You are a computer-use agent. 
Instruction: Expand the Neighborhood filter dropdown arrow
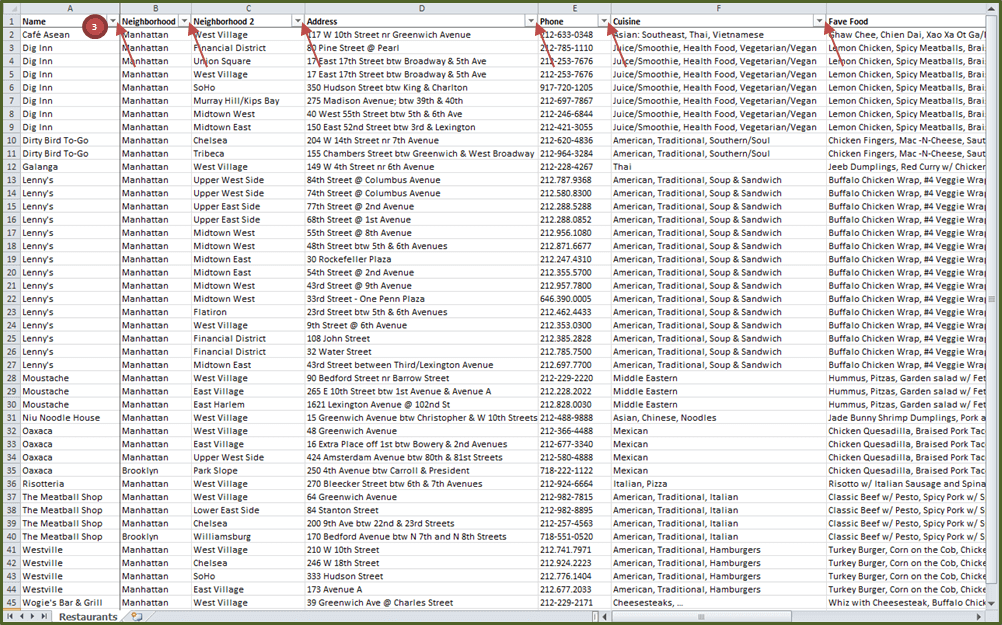pyautogui.click(x=184, y=21)
